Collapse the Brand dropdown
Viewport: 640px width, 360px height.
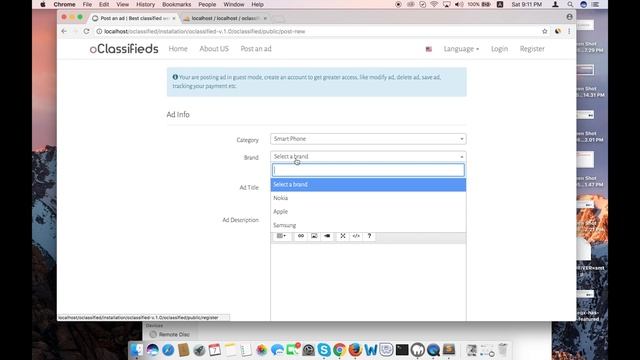click(368, 156)
